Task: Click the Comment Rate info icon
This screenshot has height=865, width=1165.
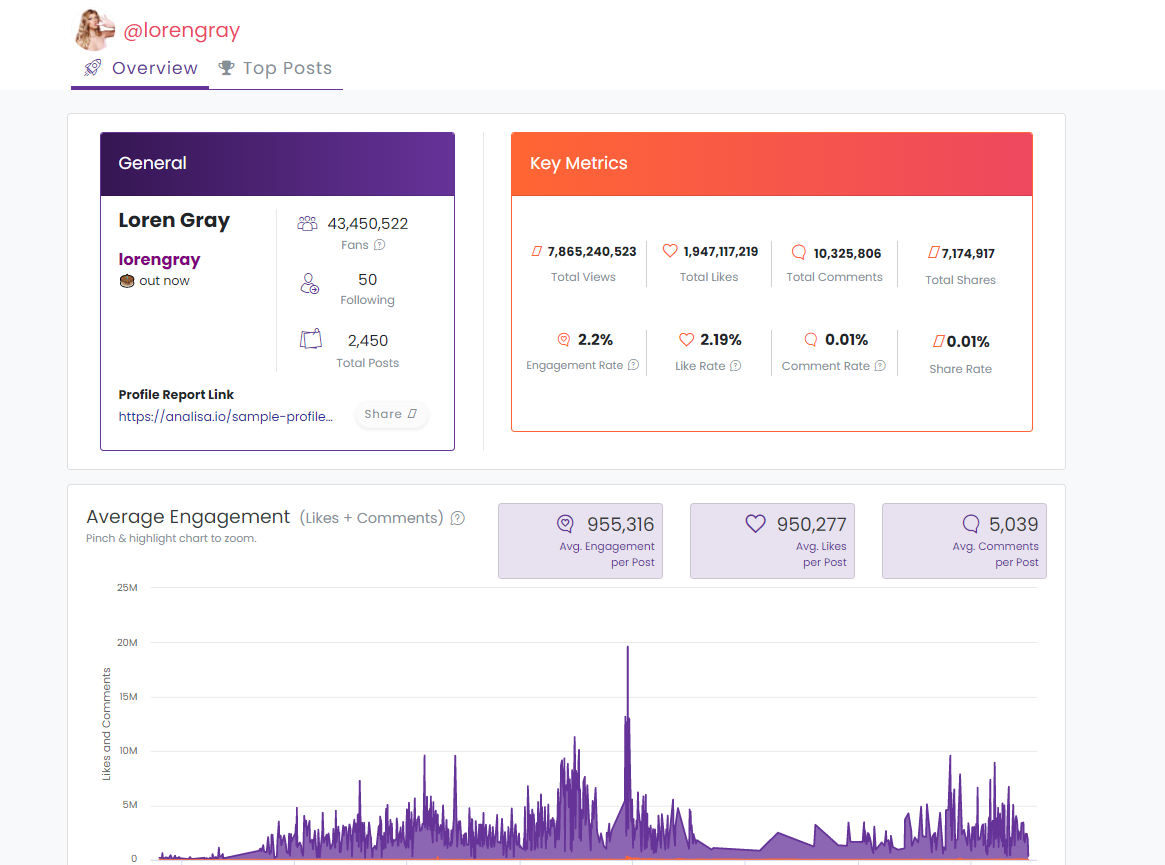Action: click(x=880, y=366)
